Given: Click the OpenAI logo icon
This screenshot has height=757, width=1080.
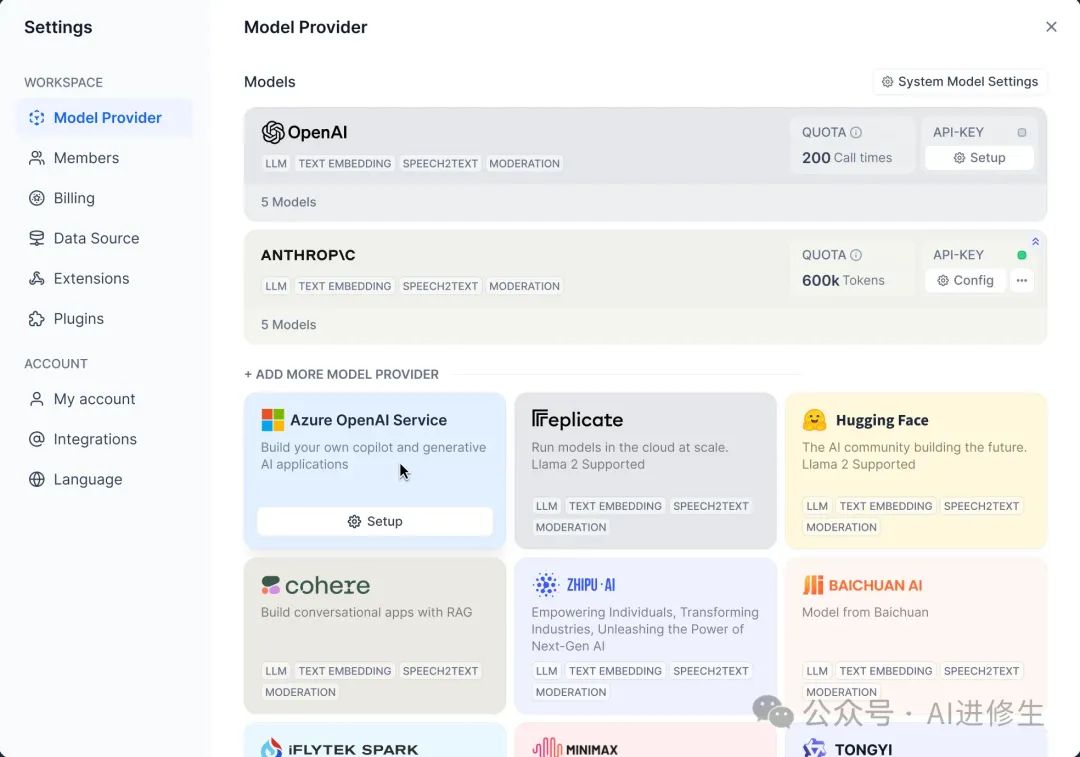Looking at the screenshot, I should [x=273, y=132].
